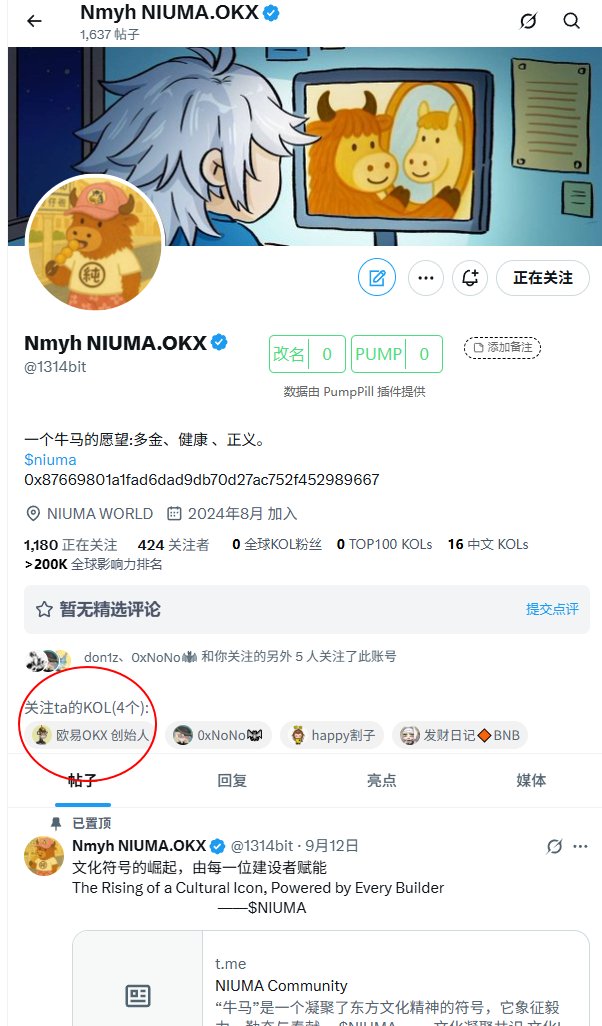602x1026 pixels.
Task: Switch to the 回复 replies tab
Action: pyautogui.click(x=232, y=780)
